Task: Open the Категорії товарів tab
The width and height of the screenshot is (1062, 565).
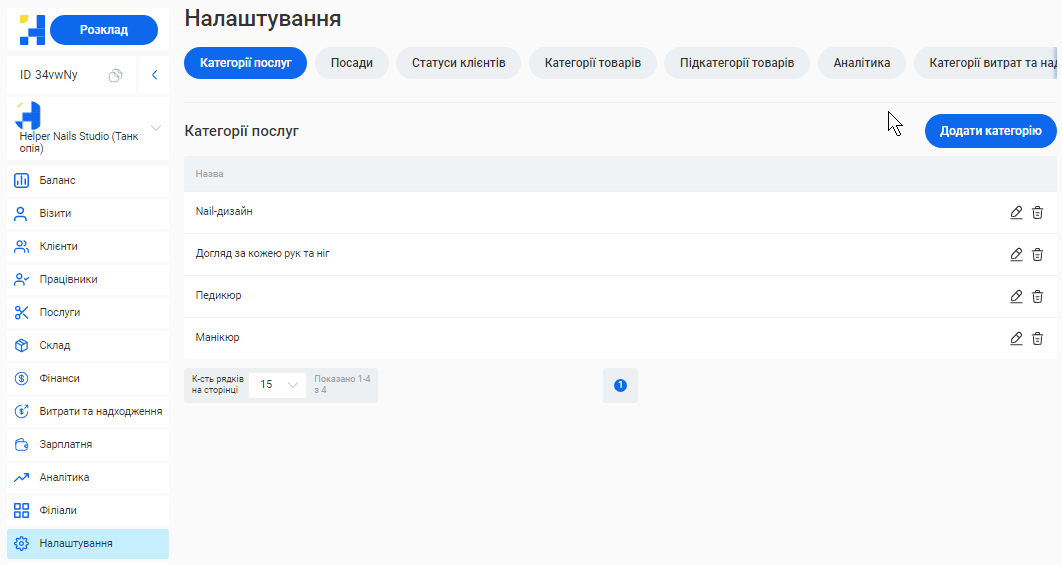Action: [593, 63]
